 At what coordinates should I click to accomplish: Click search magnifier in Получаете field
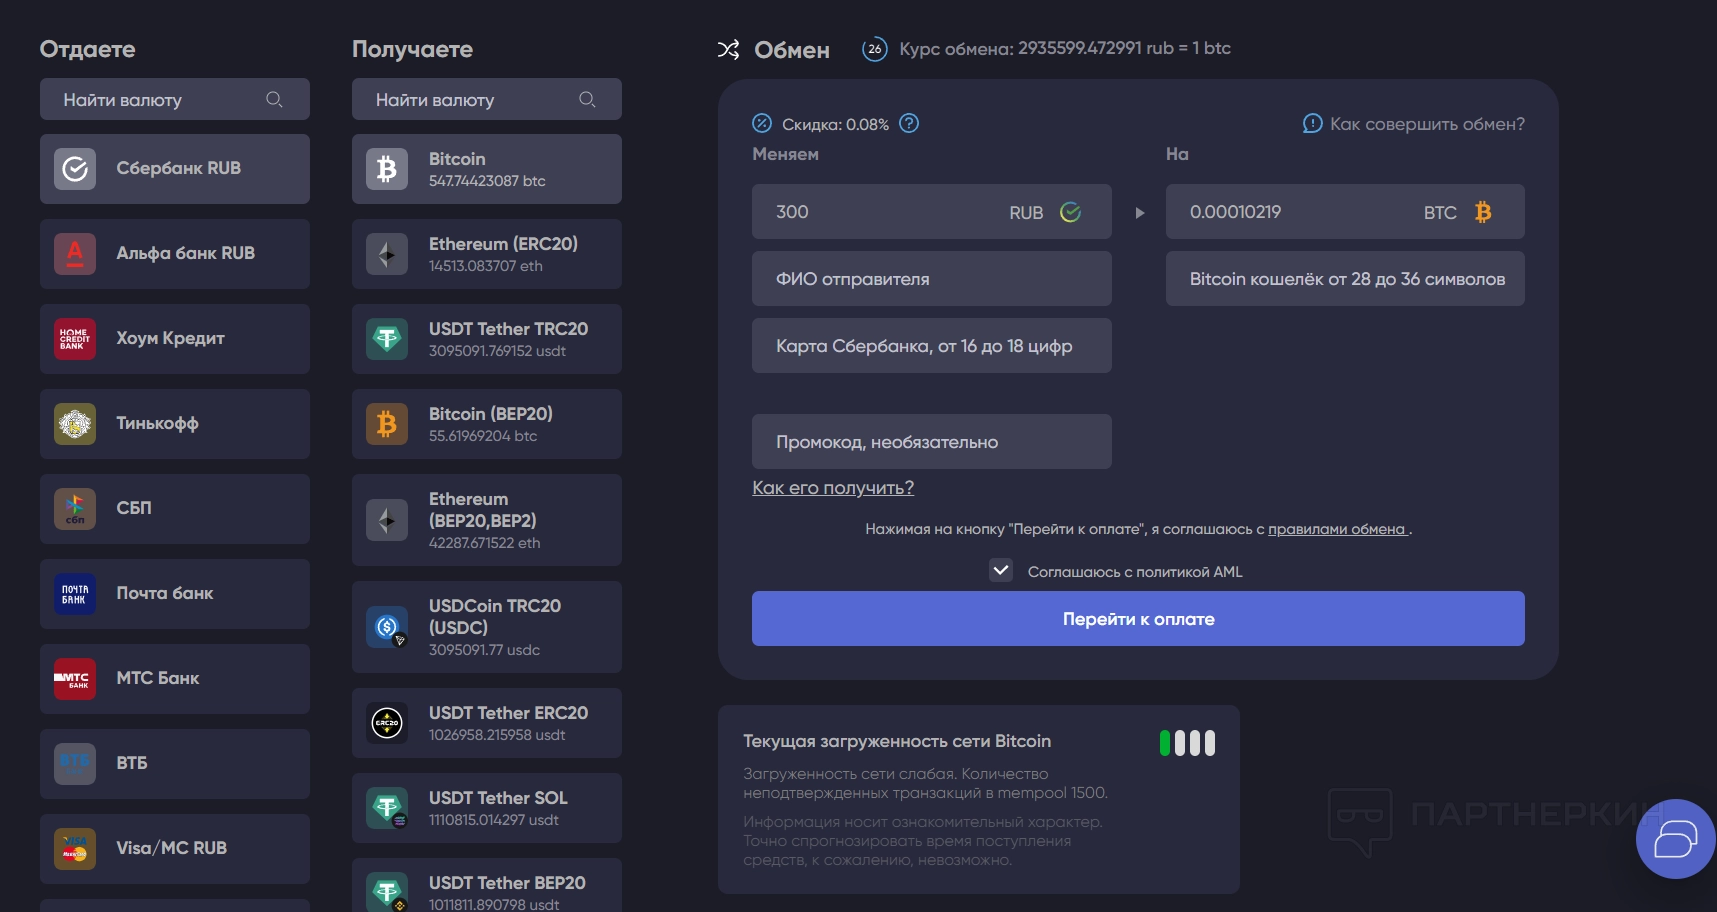(587, 100)
